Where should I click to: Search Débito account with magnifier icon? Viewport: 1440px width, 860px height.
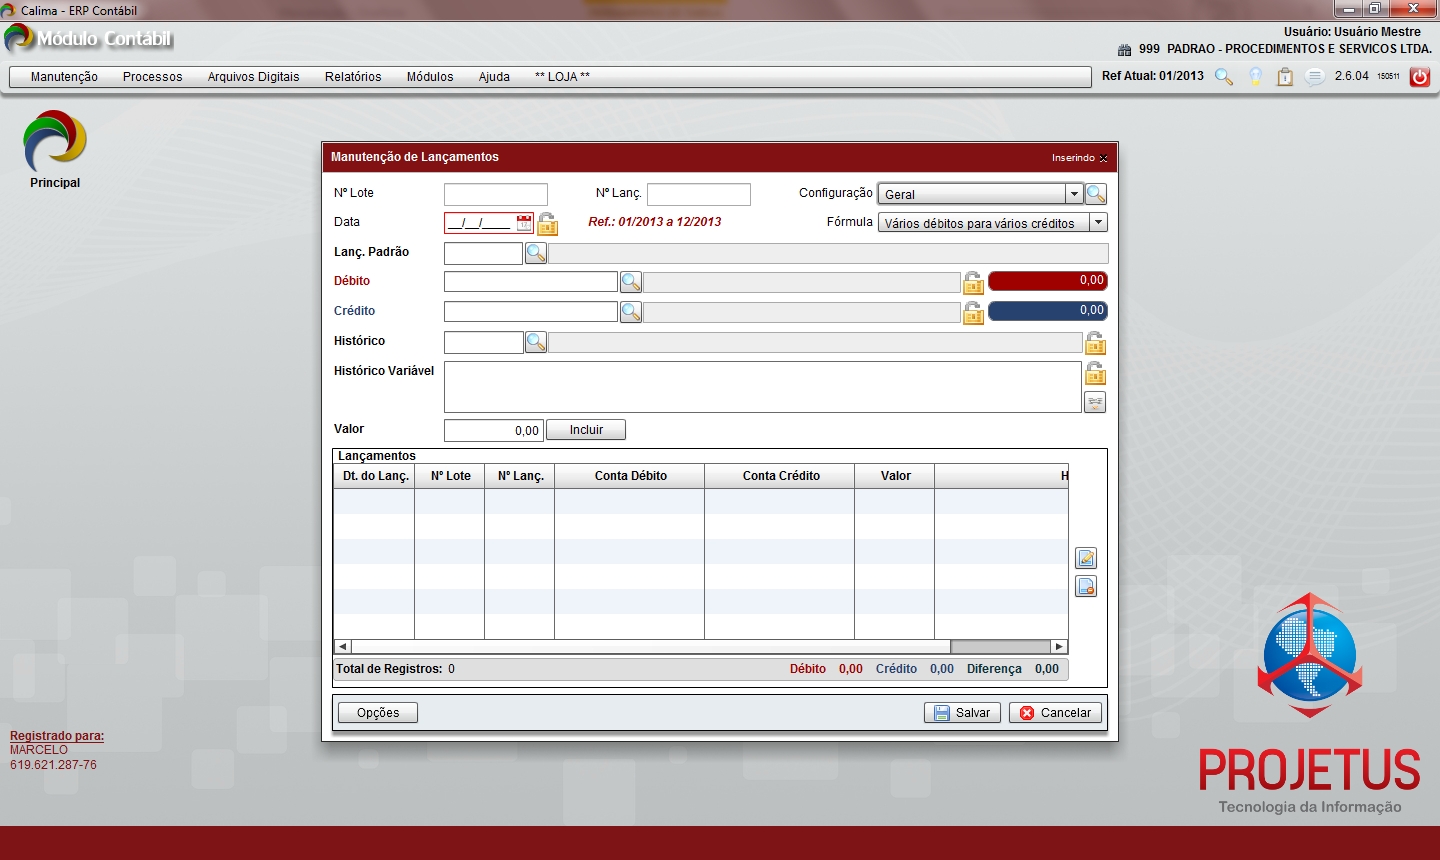tap(630, 283)
